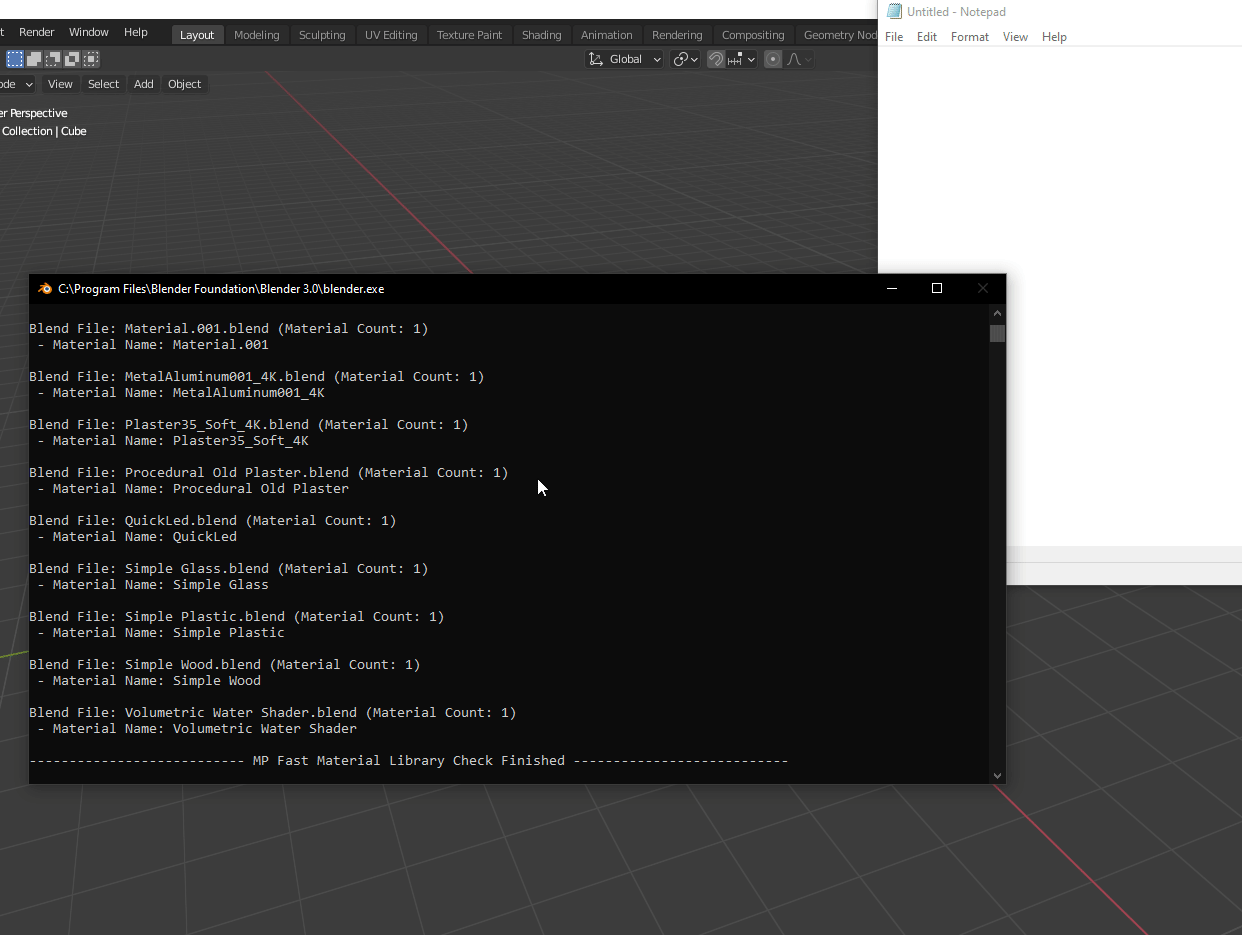1242x935 pixels.
Task: Click the 'Blend File: Material.001.blend' console line
Action: (x=229, y=329)
